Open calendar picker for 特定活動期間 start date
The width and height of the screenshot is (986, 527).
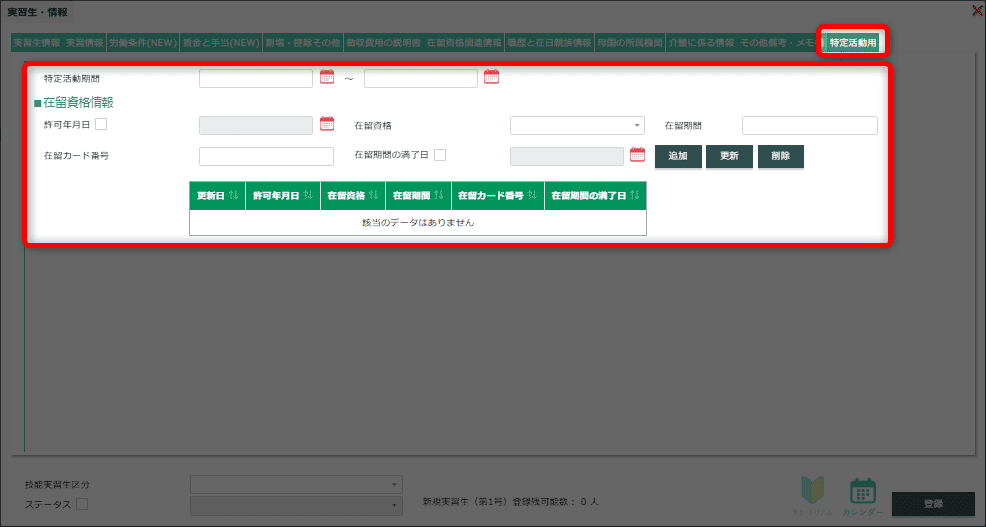coord(327,77)
